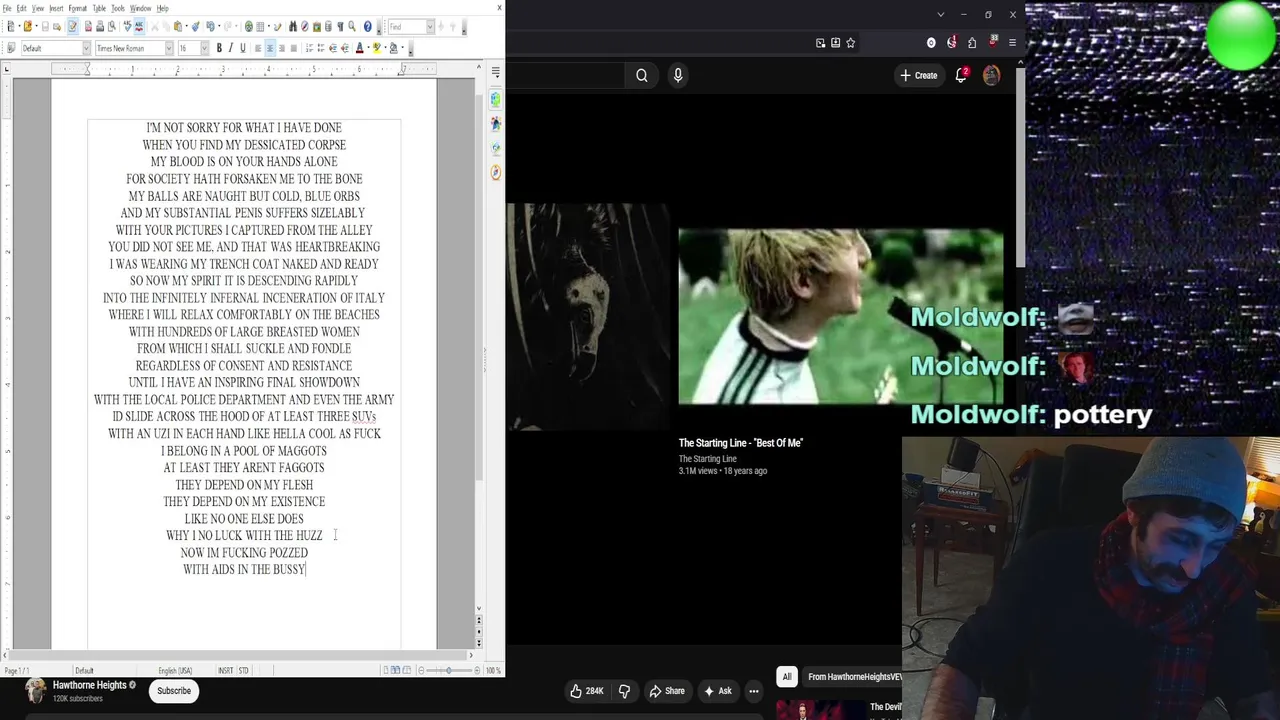
Task: Open the browser extensions puzzle icon
Action: pyautogui.click(x=972, y=43)
